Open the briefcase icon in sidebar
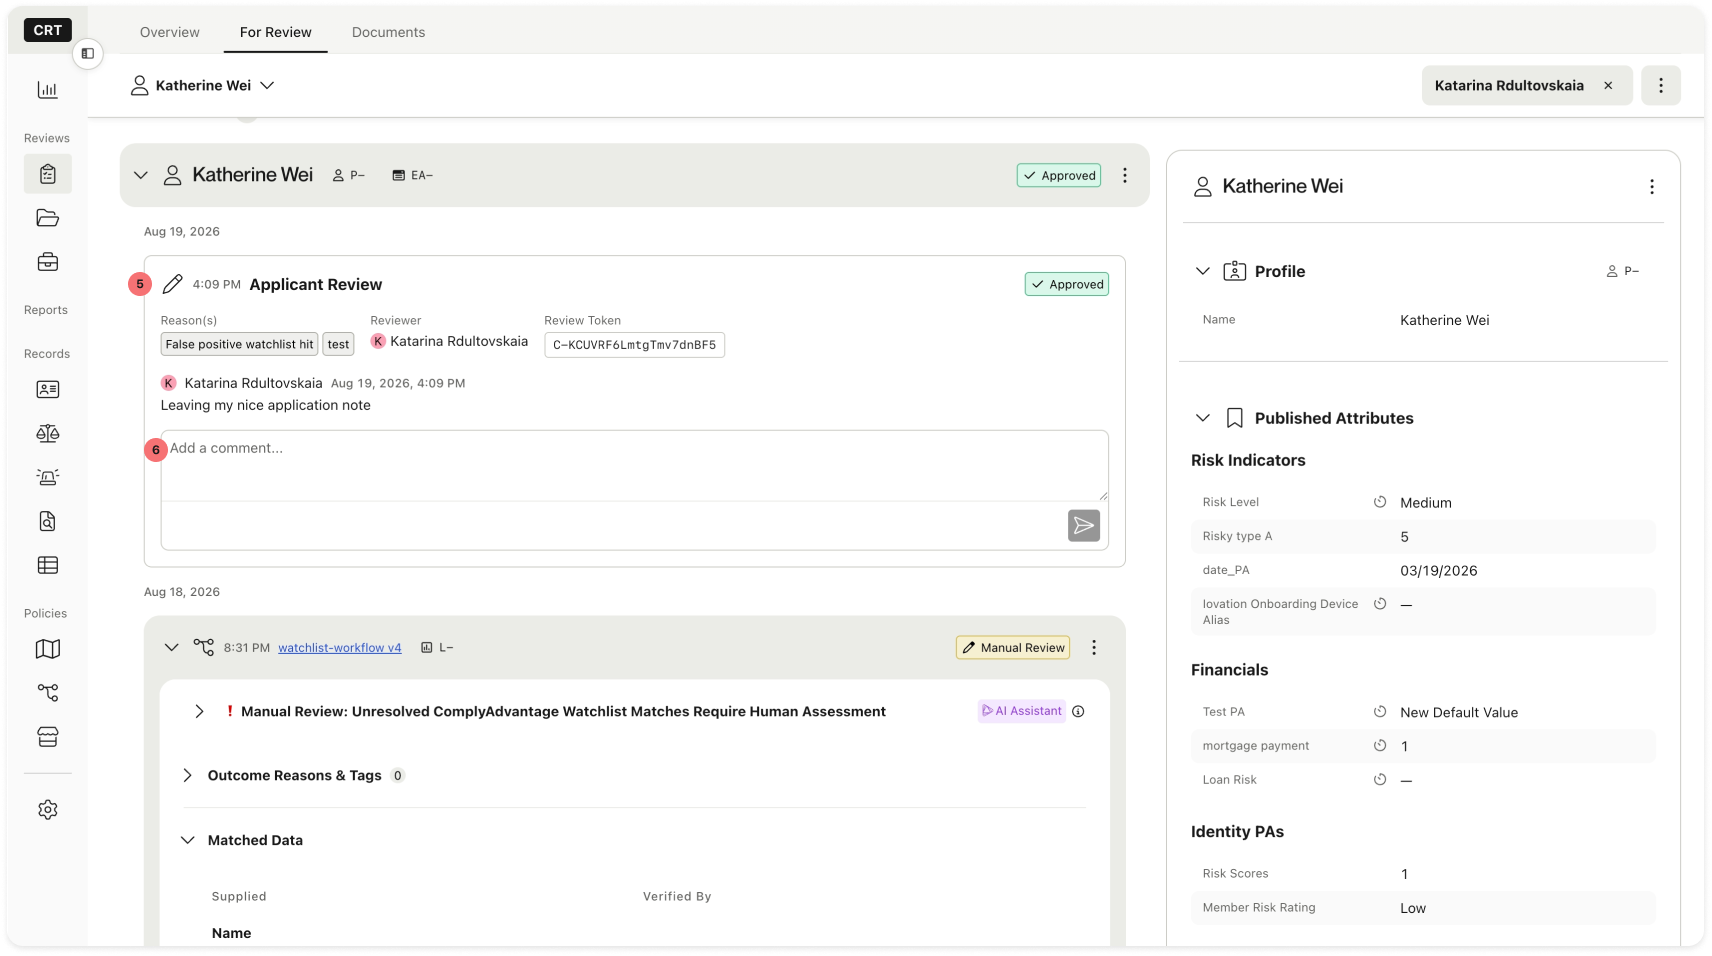Screen dimensions: 1712x956 pos(47,262)
